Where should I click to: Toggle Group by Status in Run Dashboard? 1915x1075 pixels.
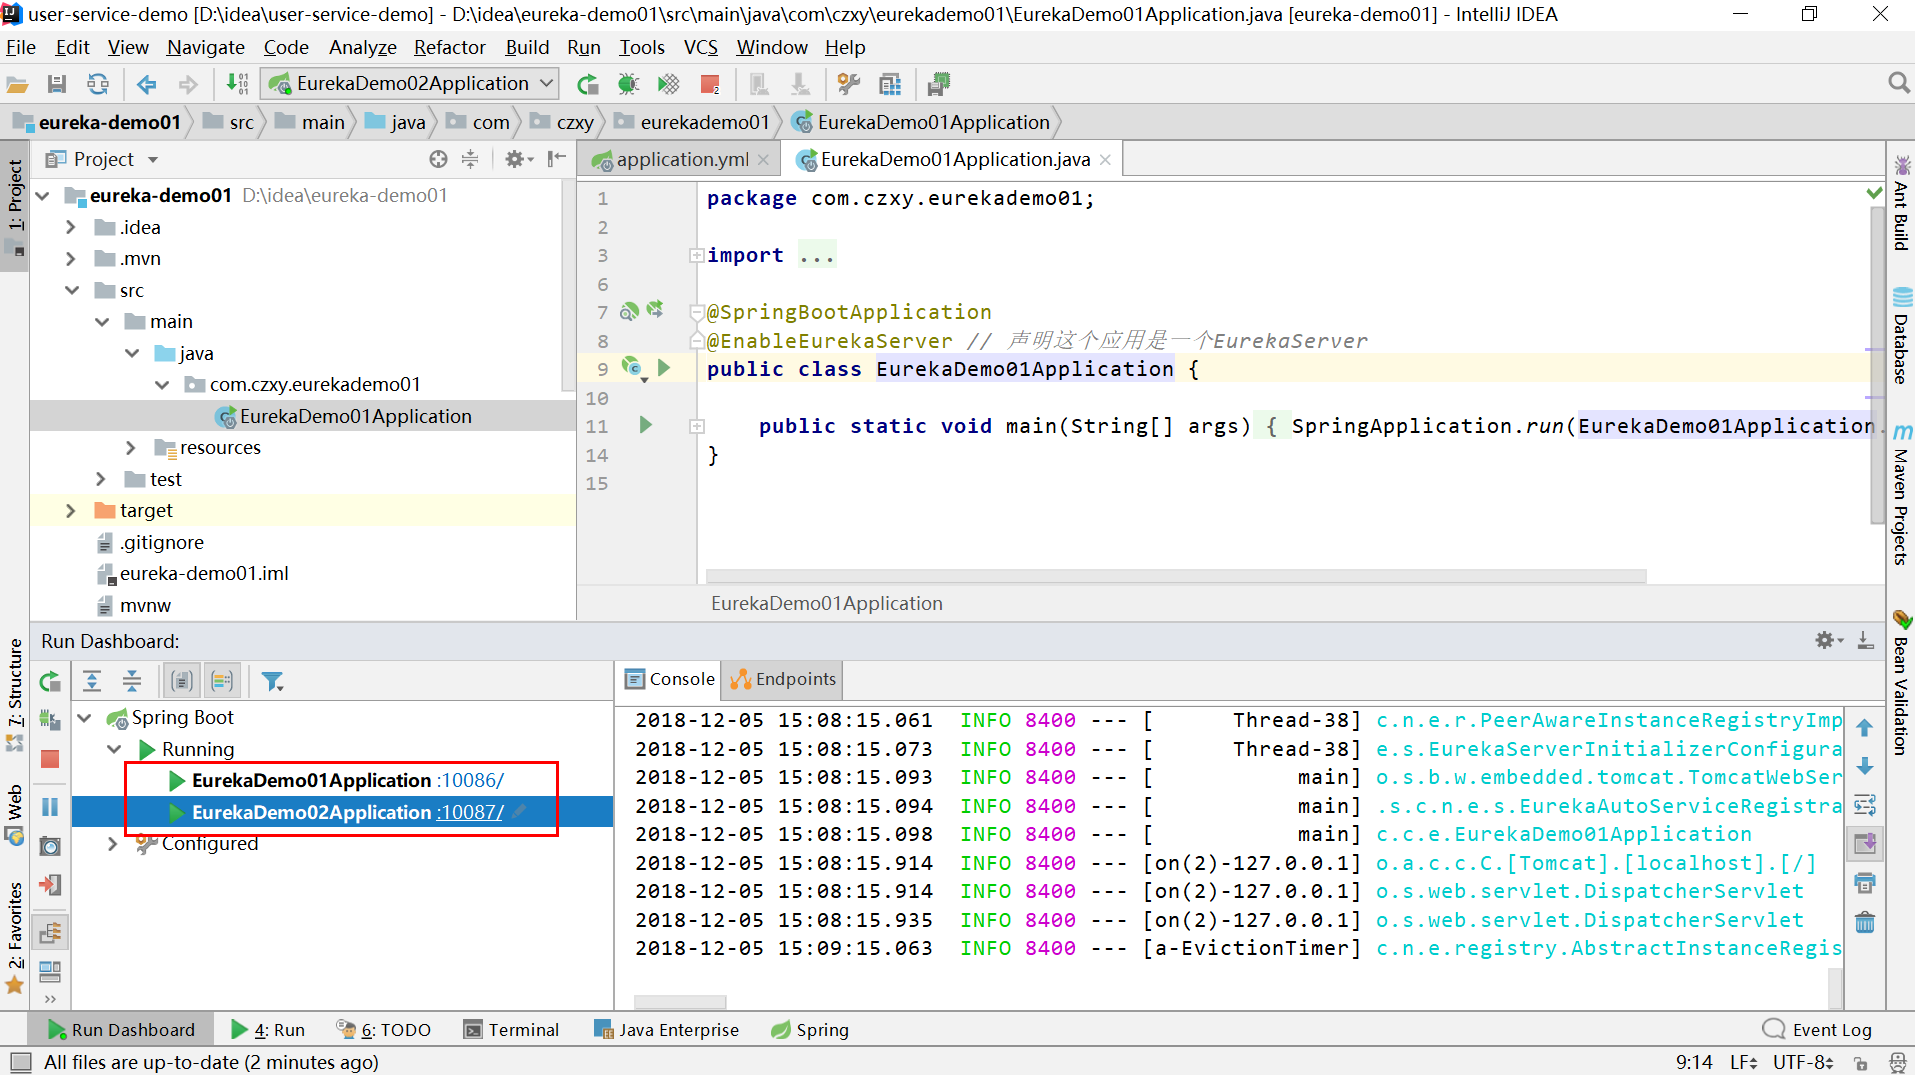click(222, 681)
